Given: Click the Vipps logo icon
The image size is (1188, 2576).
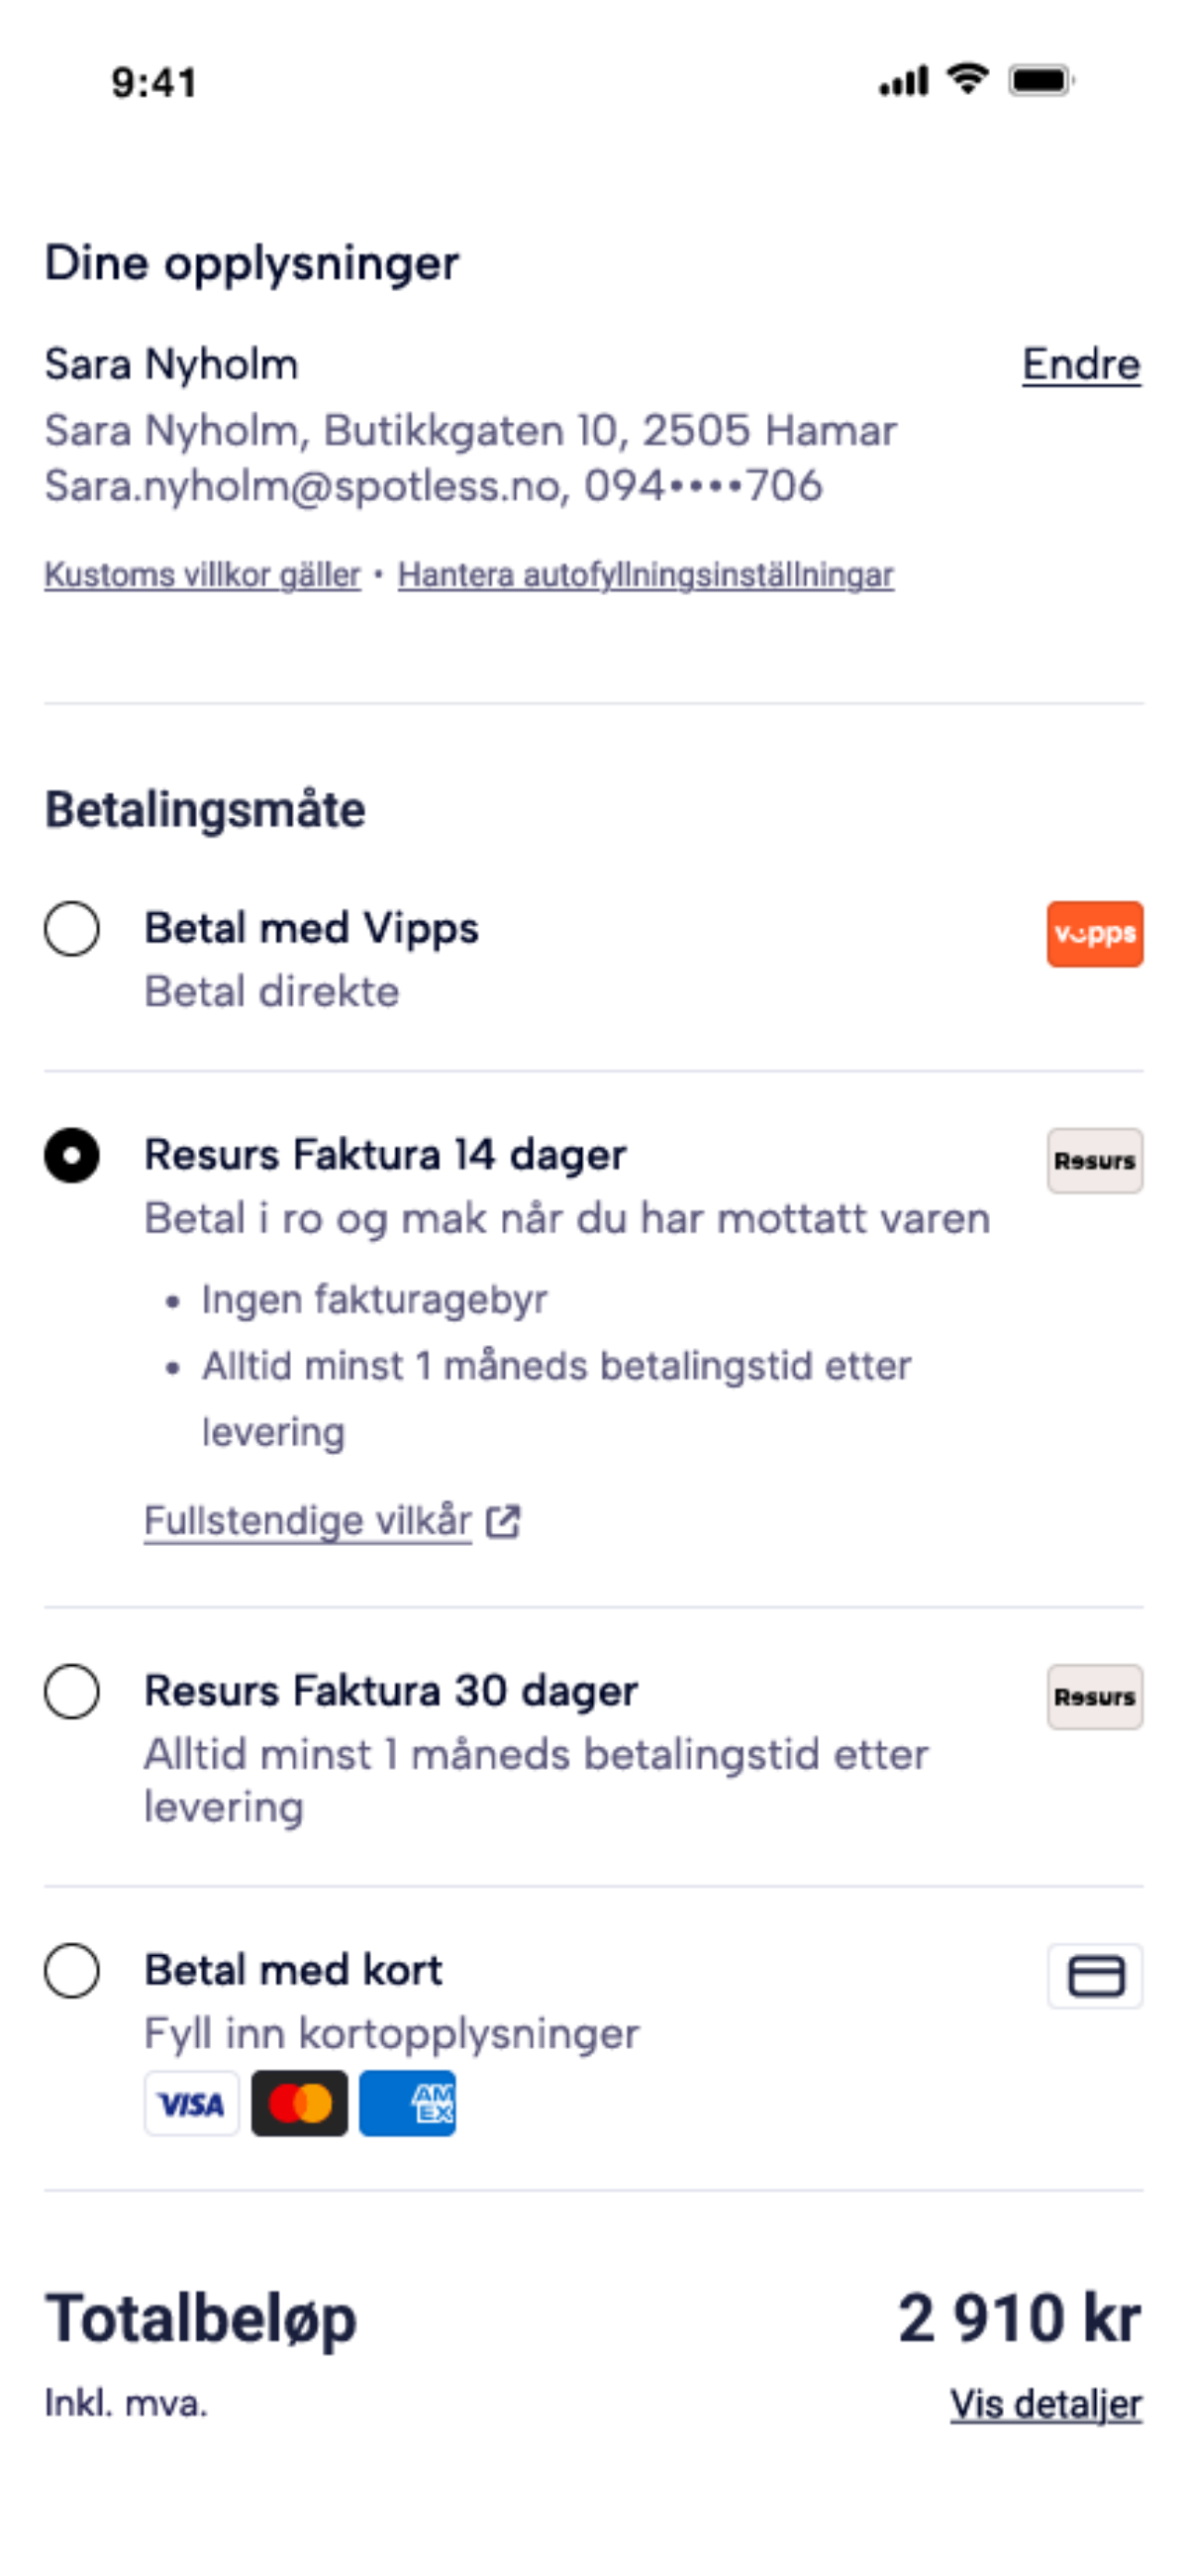Looking at the screenshot, I should [1094, 933].
